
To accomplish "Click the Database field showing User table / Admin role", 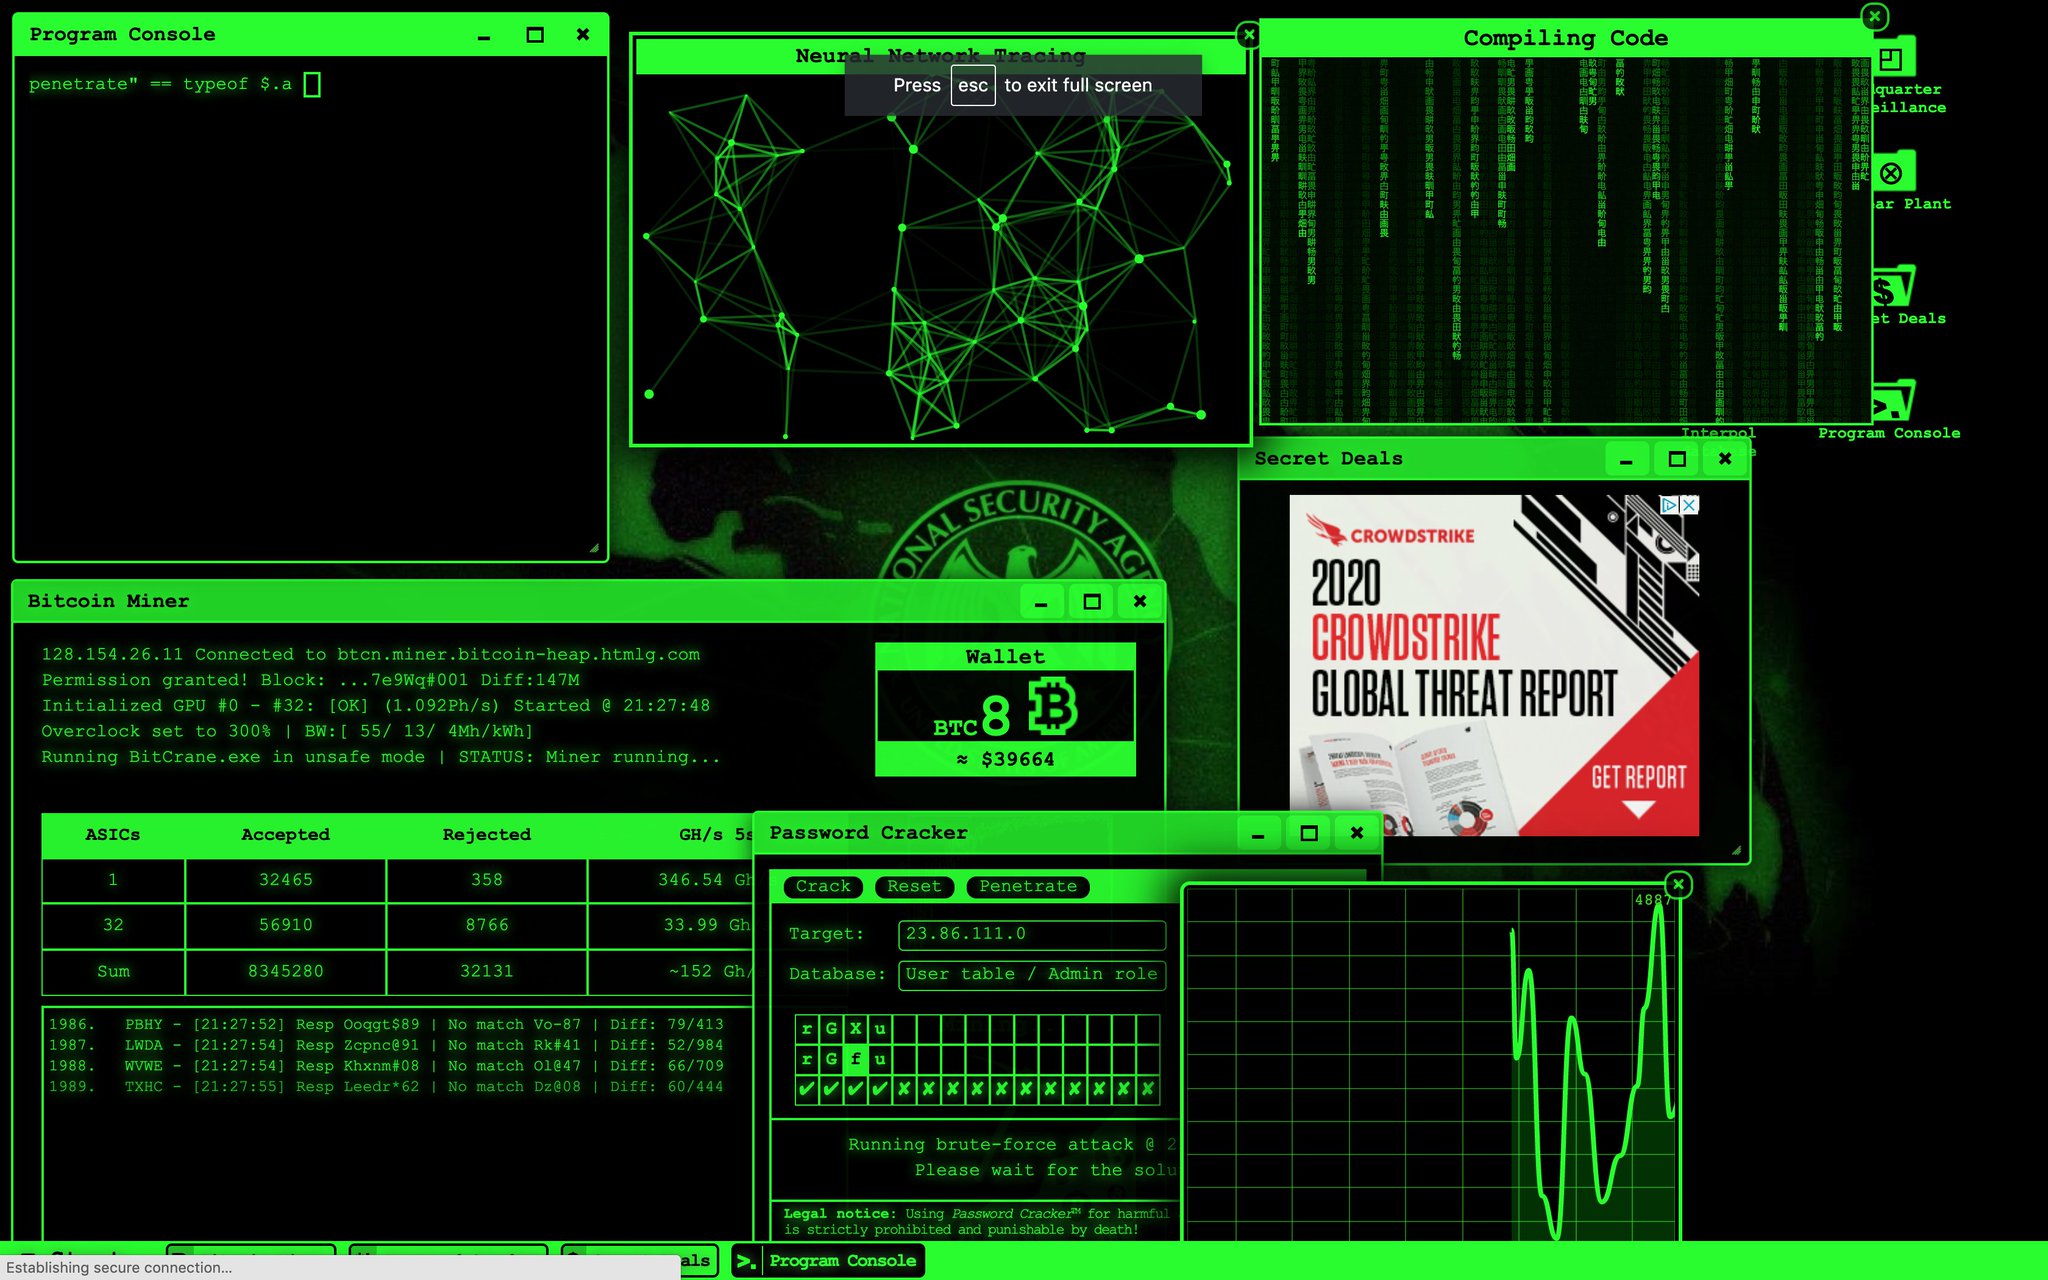I will pos(1032,974).
